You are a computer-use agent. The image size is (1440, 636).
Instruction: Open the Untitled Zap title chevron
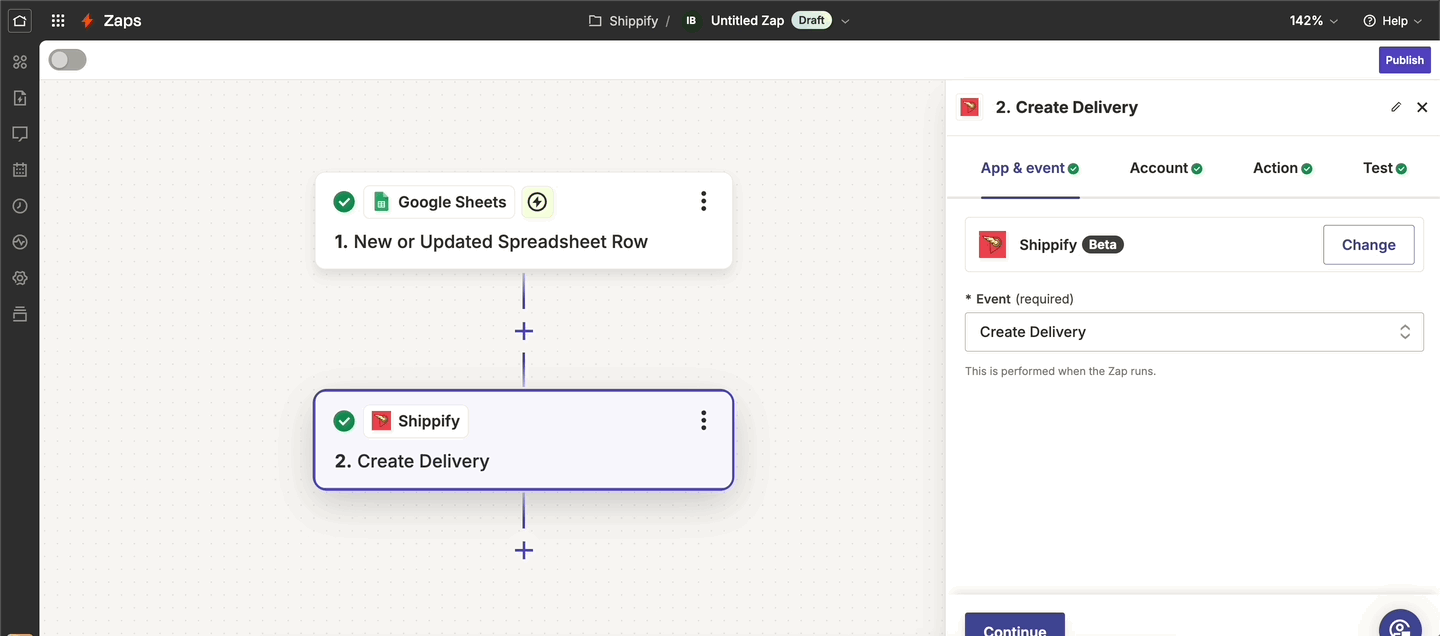tap(846, 21)
